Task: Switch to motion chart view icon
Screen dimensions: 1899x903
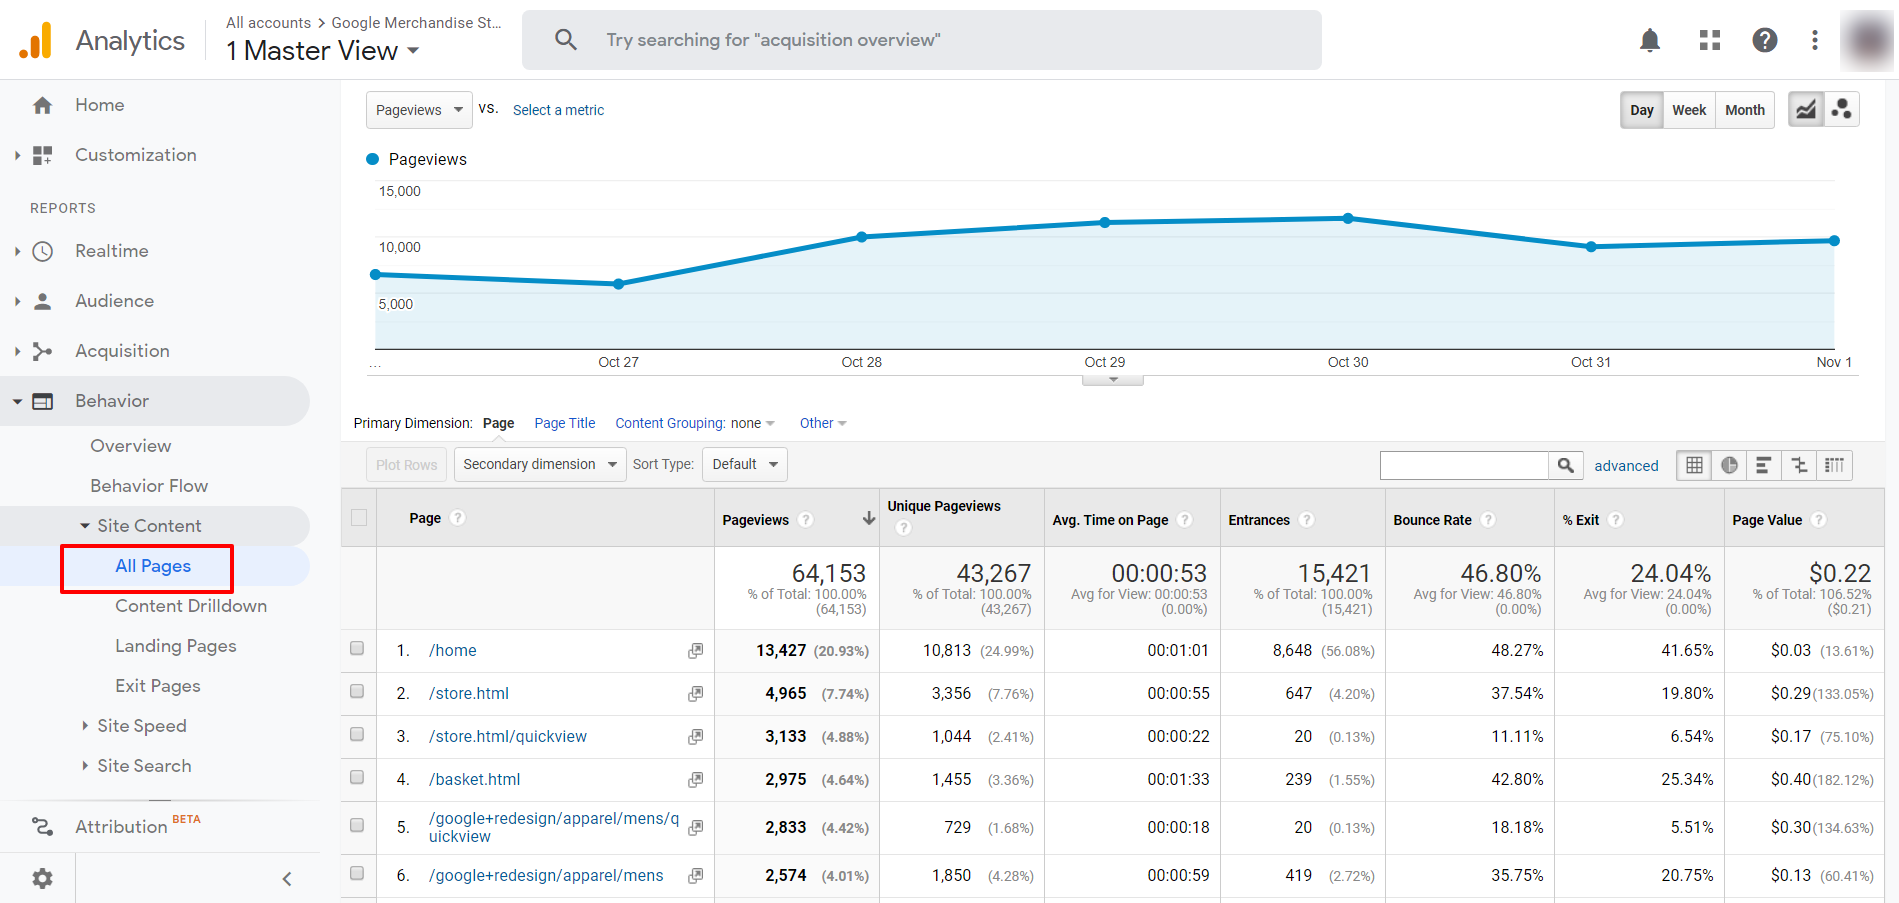Action: click(1841, 110)
